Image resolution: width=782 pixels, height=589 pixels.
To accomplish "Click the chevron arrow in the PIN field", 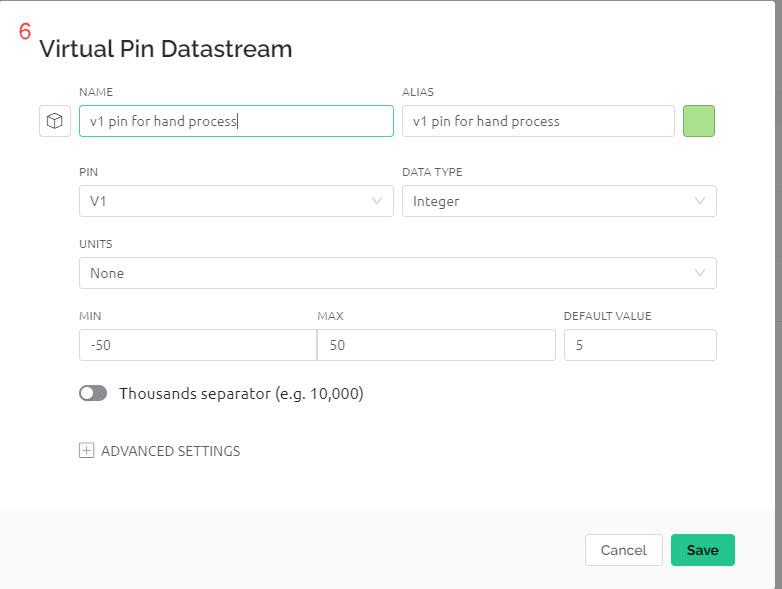I will [377, 201].
